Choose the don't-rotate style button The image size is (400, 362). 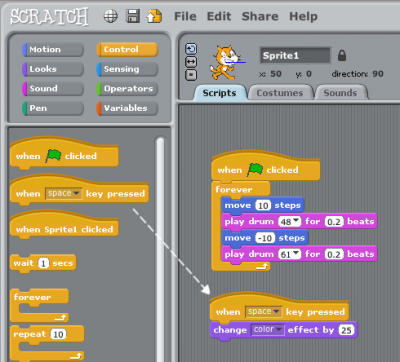click(191, 75)
